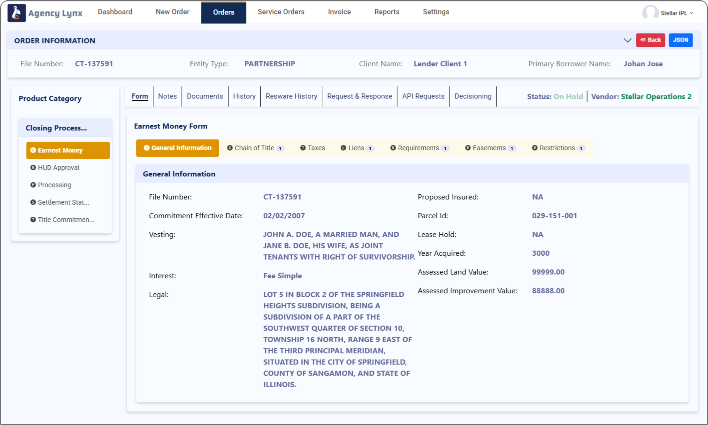Image resolution: width=708 pixels, height=425 pixels.
Task: Open the Liens section tab
Action: click(356, 148)
